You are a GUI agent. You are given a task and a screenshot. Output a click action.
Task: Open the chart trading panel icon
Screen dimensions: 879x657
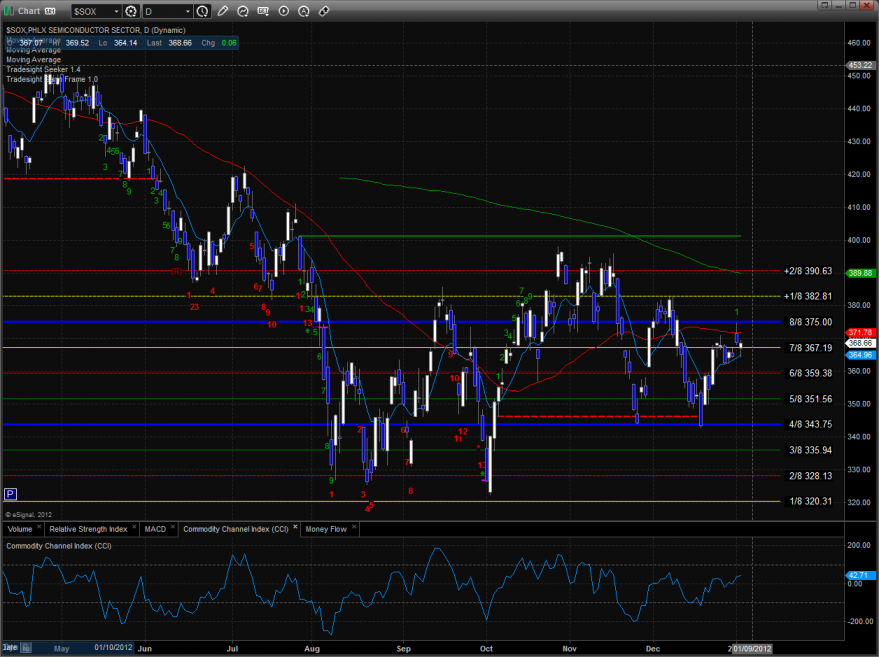[263, 11]
